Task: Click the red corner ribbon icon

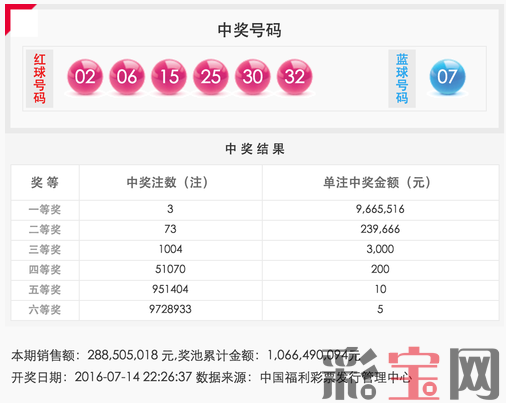Action: (x=17, y=17)
